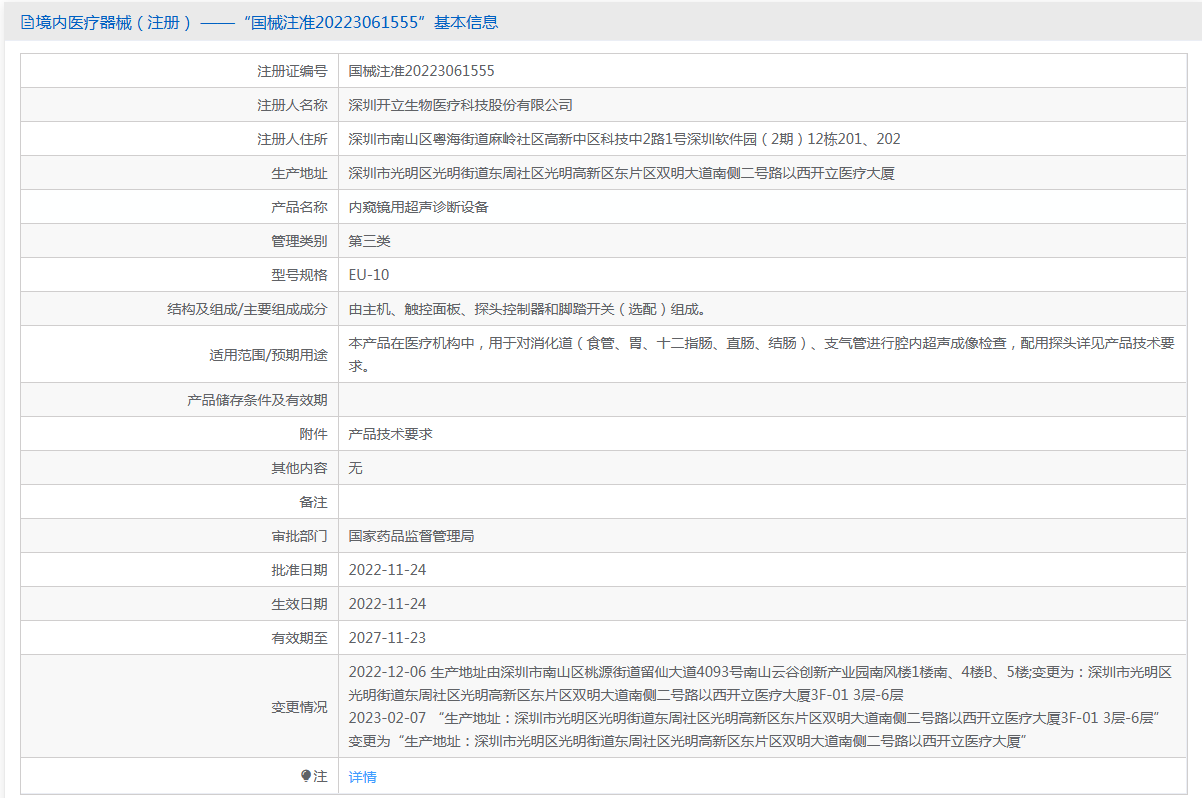Screen dimensions: 1202x798
Task: Click approval department 国家药品监督管理局
Action: coord(411,536)
